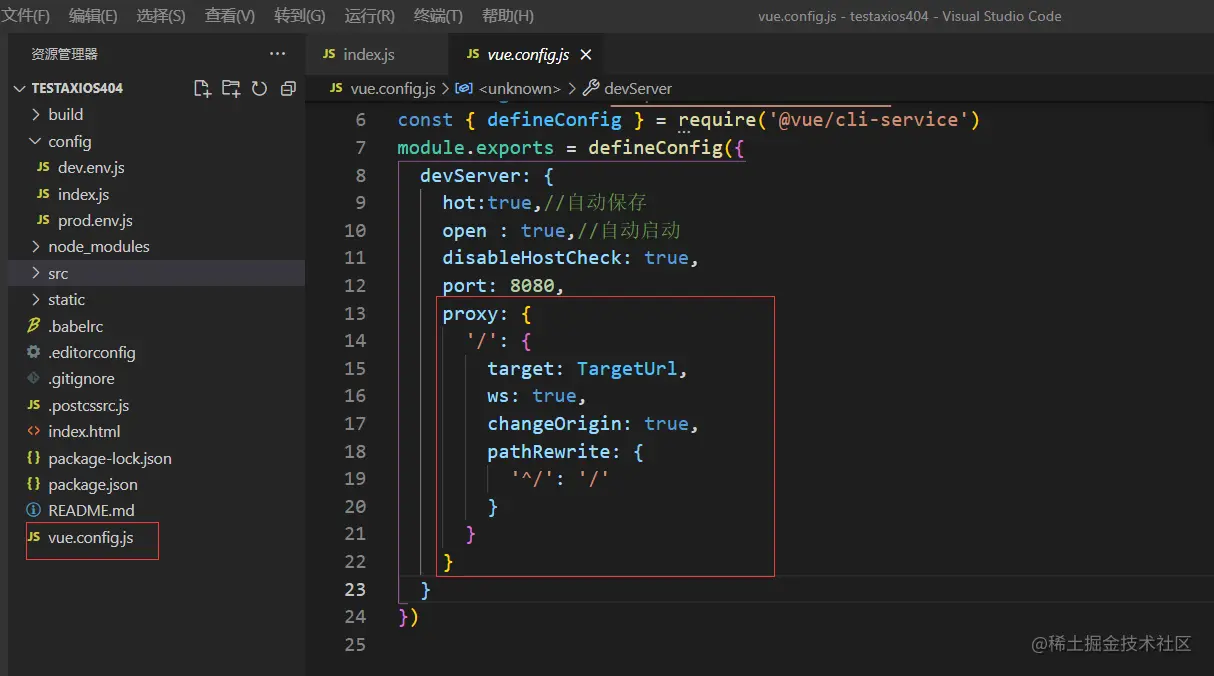Open the .postcssrc.js file
The image size is (1214, 676).
[x=89, y=406]
